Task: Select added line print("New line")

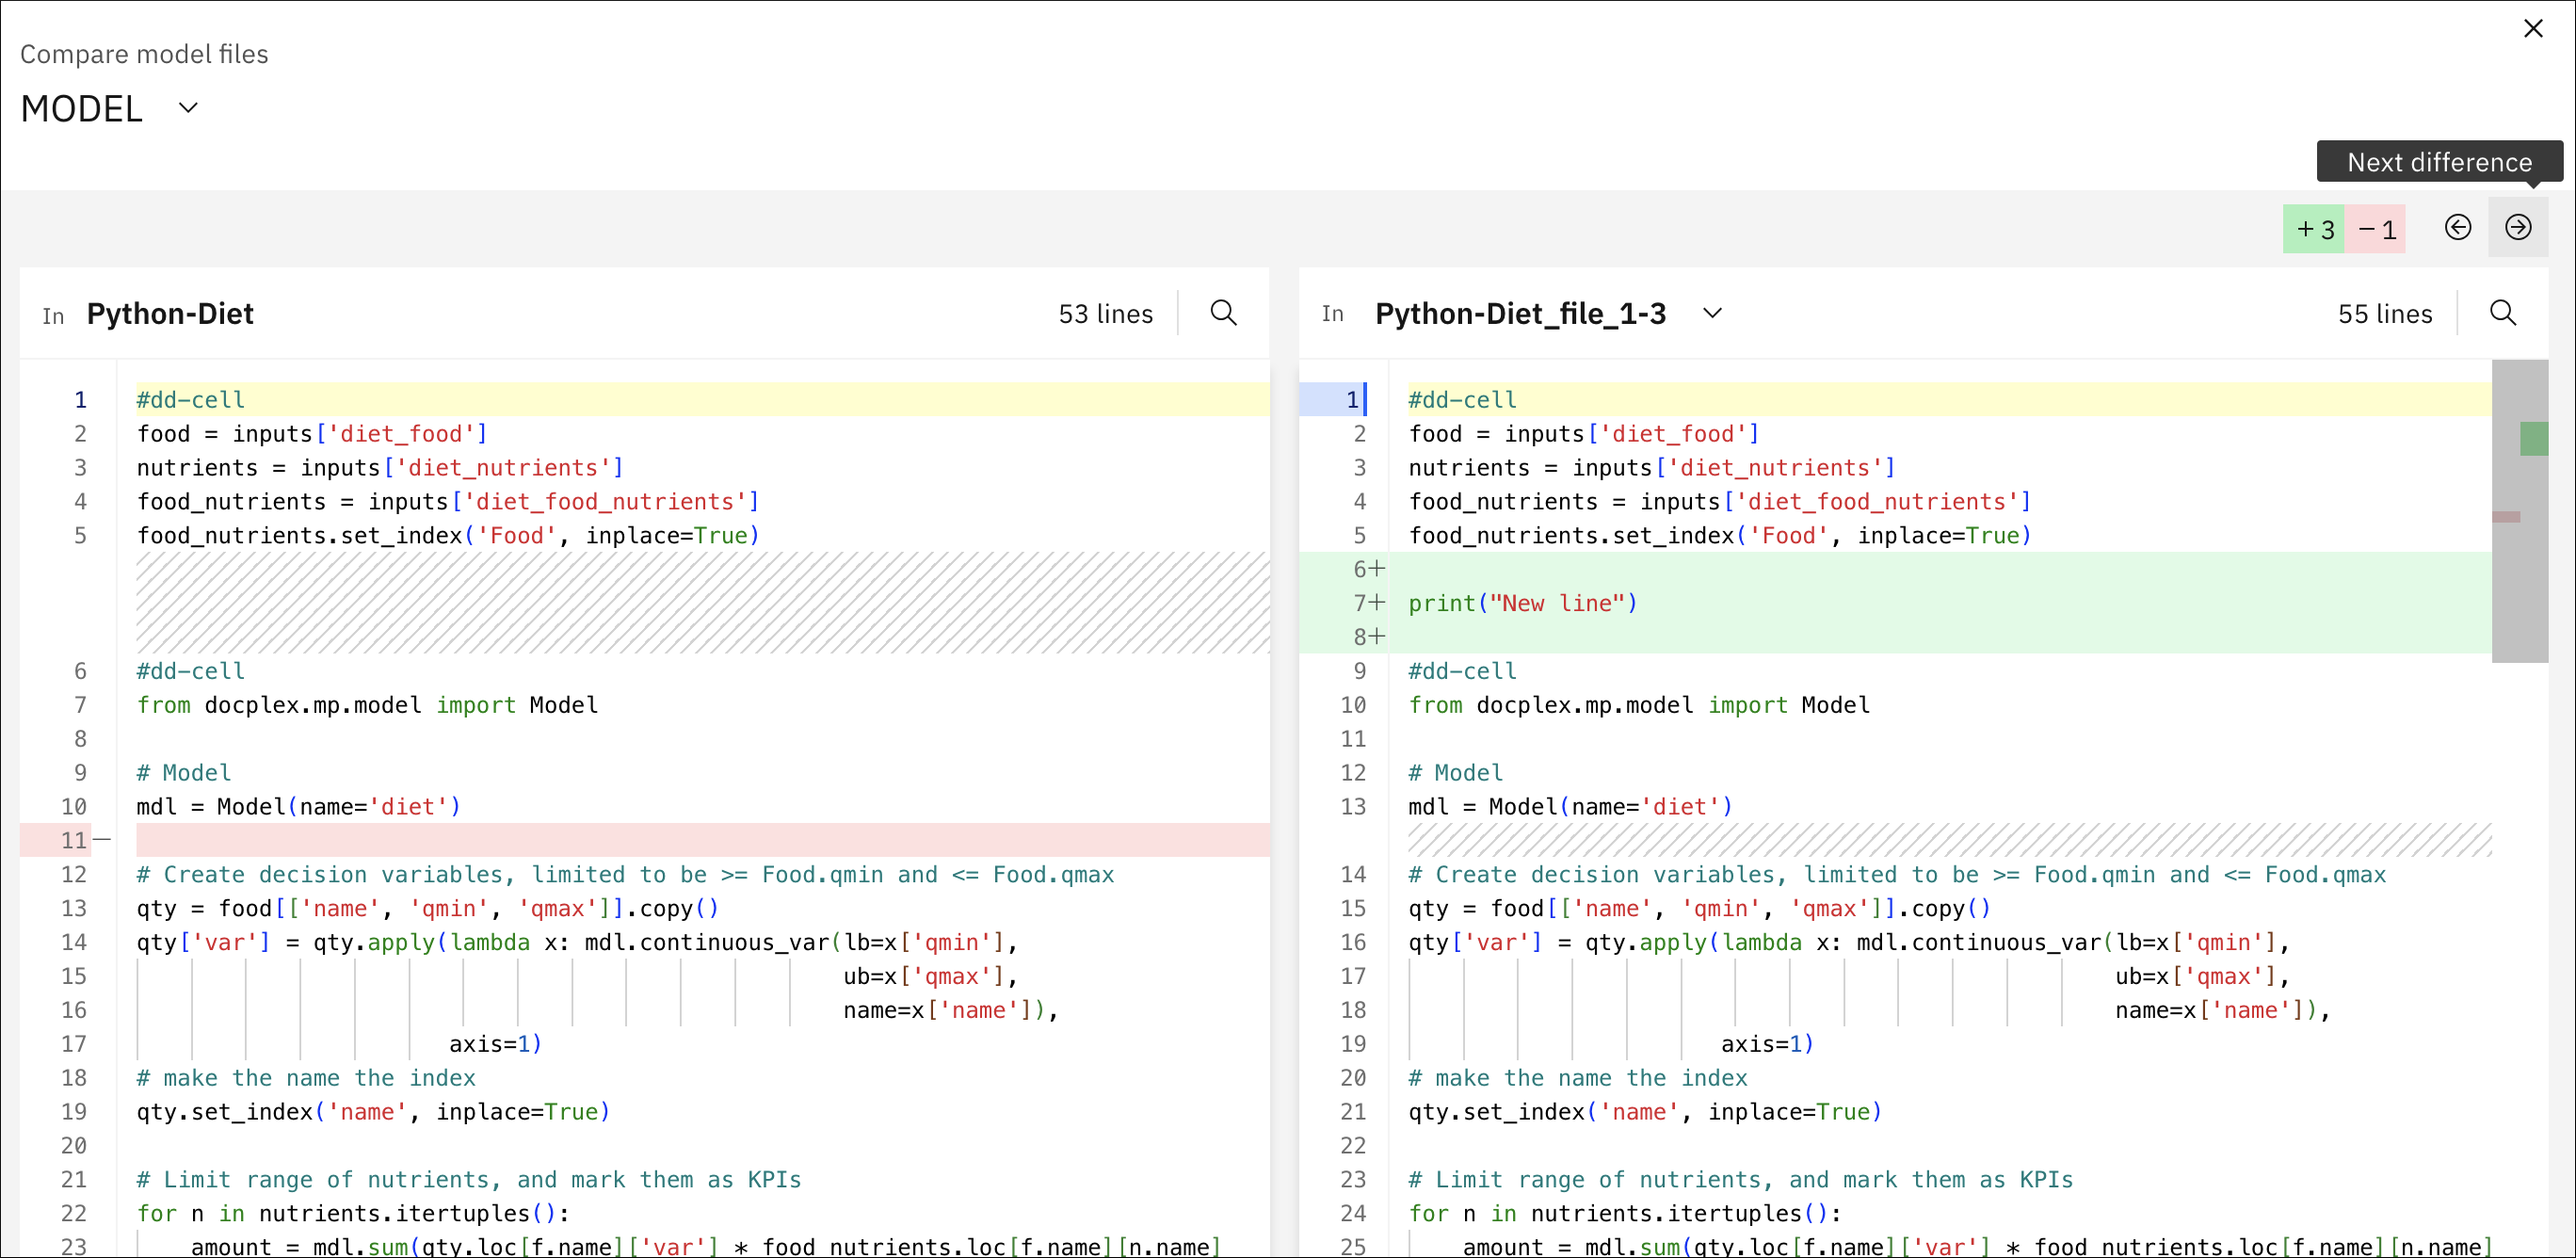Action: pyautogui.click(x=1522, y=603)
